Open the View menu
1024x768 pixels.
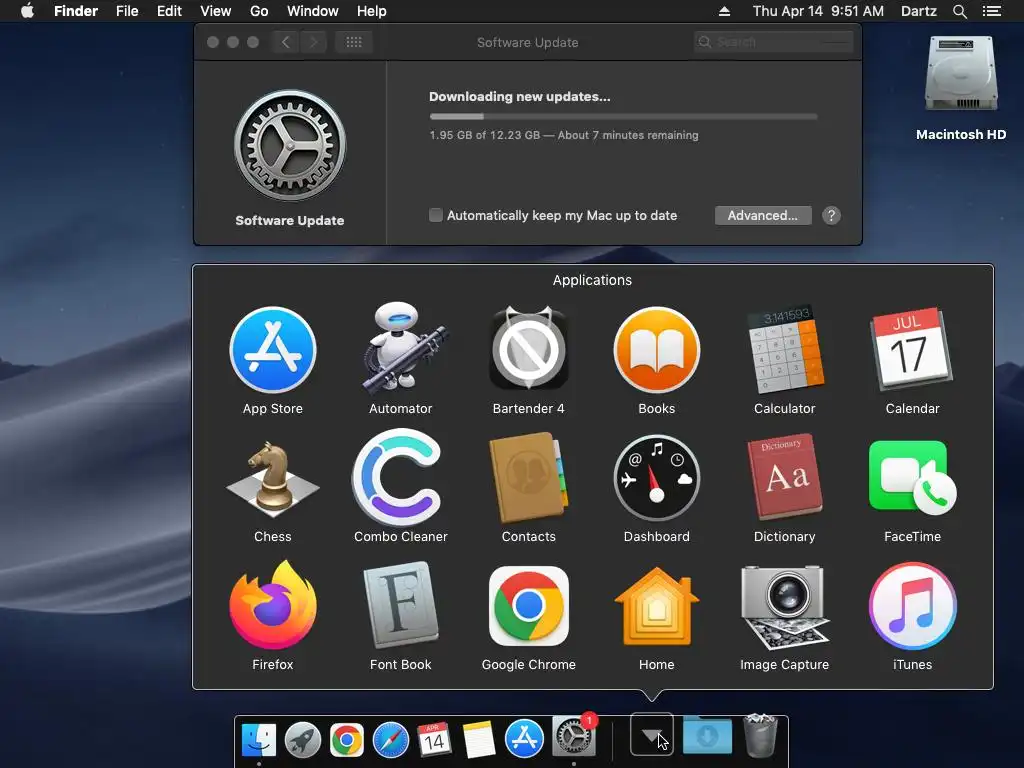[216, 11]
